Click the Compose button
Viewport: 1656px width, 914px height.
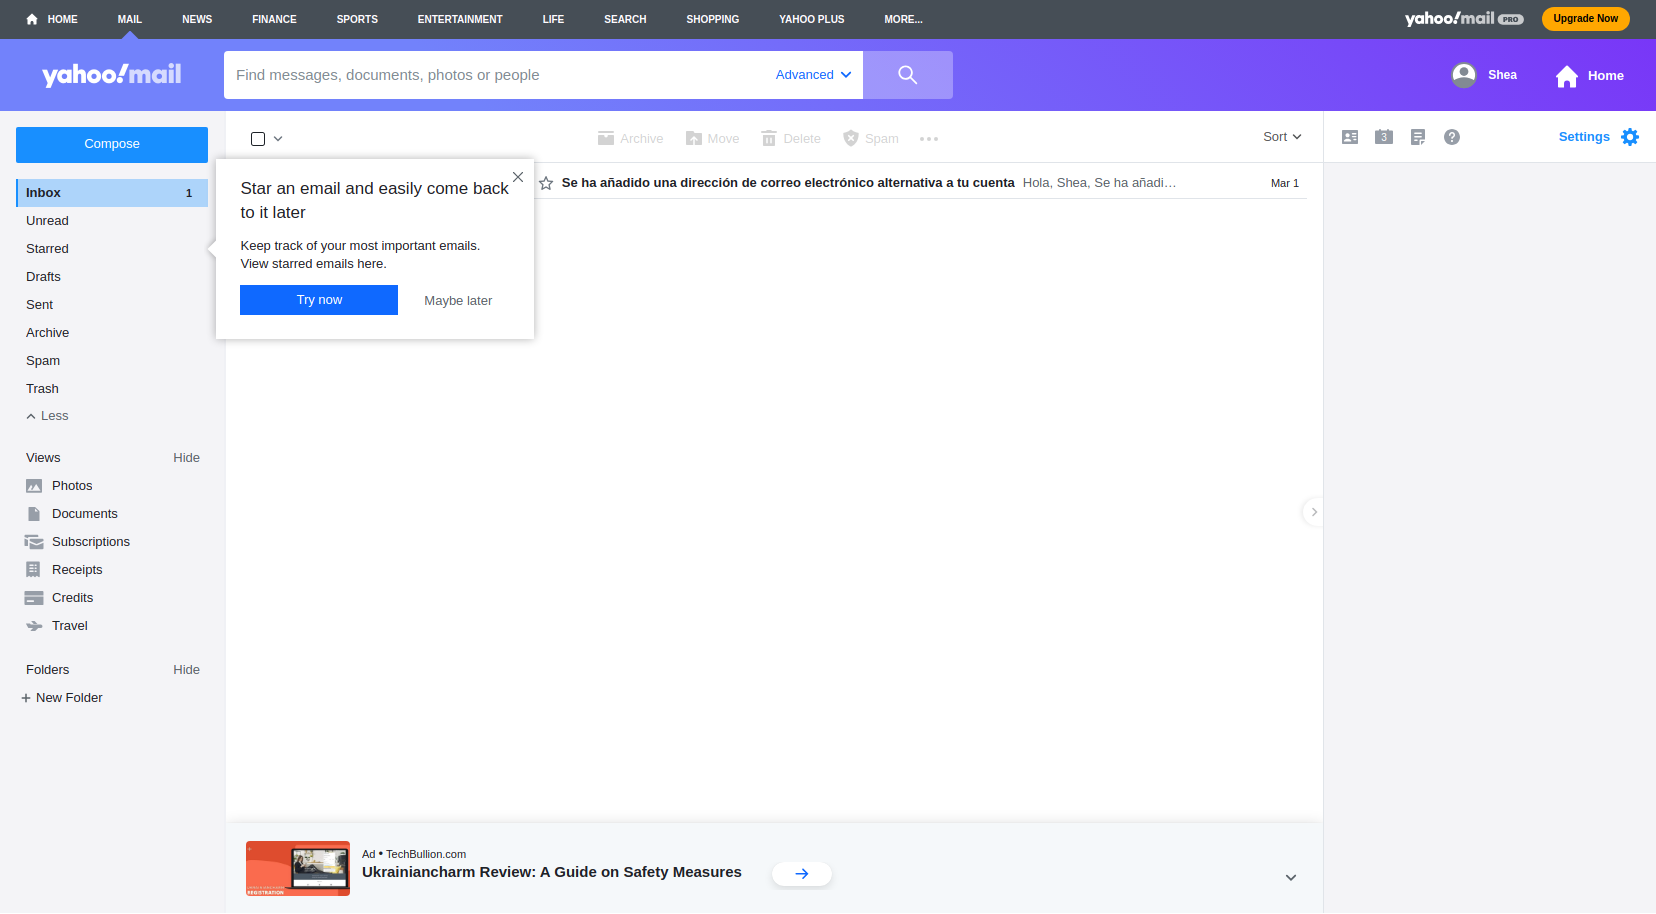[x=112, y=144]
